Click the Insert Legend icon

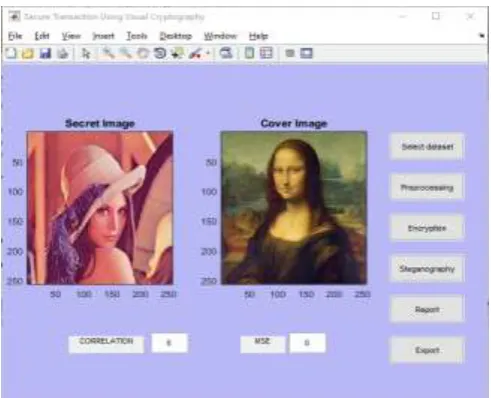266,53
